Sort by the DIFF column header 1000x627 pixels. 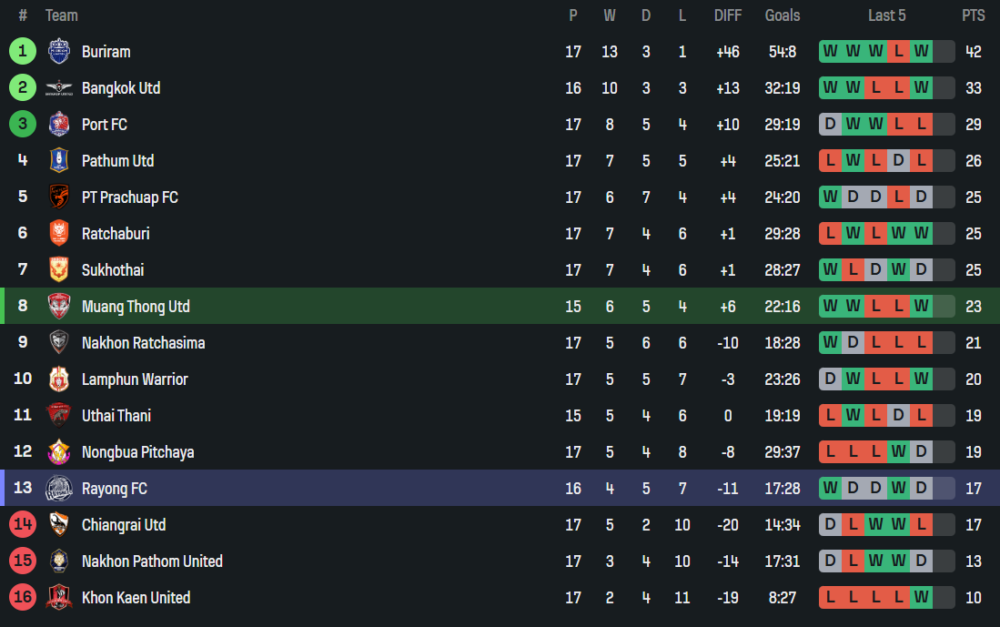point(728,15)
